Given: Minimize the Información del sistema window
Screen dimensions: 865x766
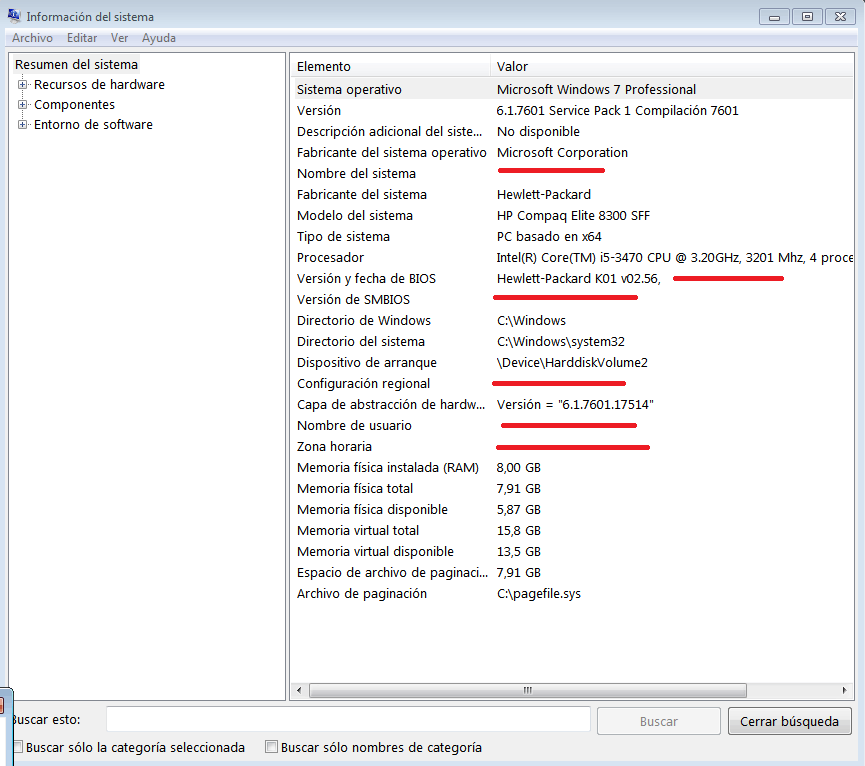Looking at the screenshot, I should pyautogui.click(x=774, y=17).
